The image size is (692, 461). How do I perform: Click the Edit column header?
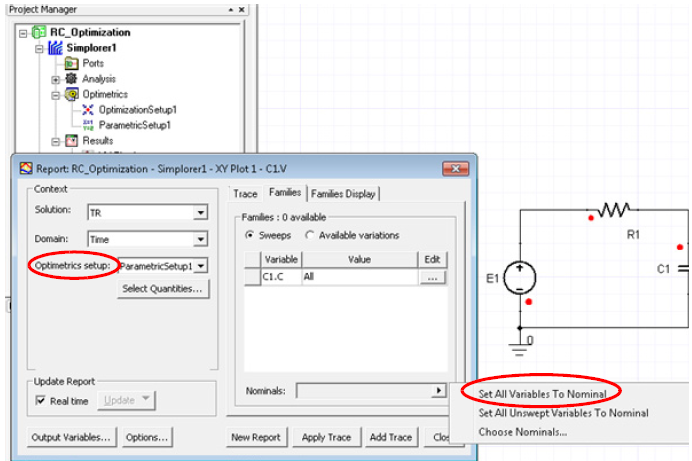click(x=432, y=259)
